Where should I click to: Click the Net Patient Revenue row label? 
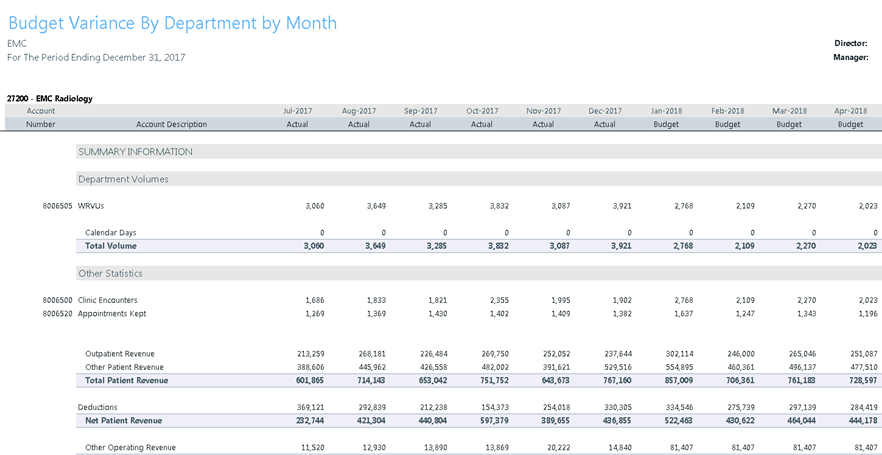[123, 421]
